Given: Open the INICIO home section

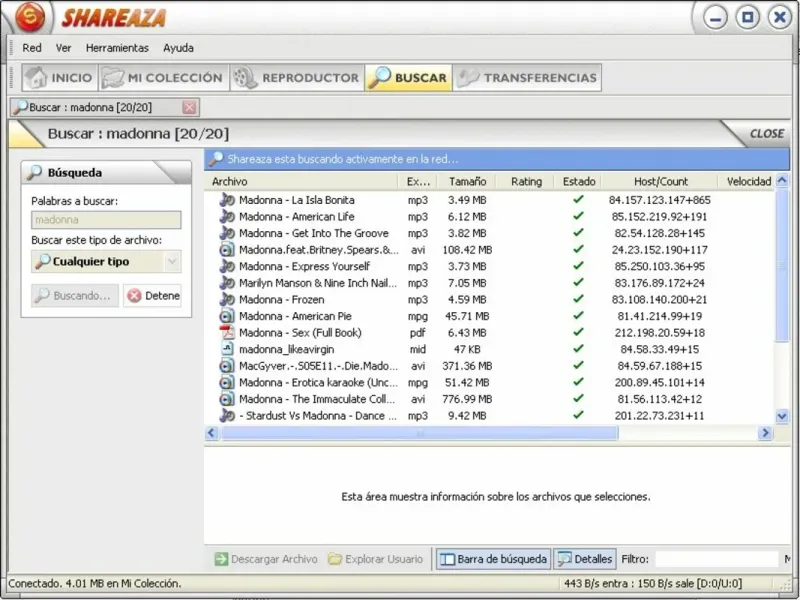Looking at the screenshot, I should click(60, 78).
